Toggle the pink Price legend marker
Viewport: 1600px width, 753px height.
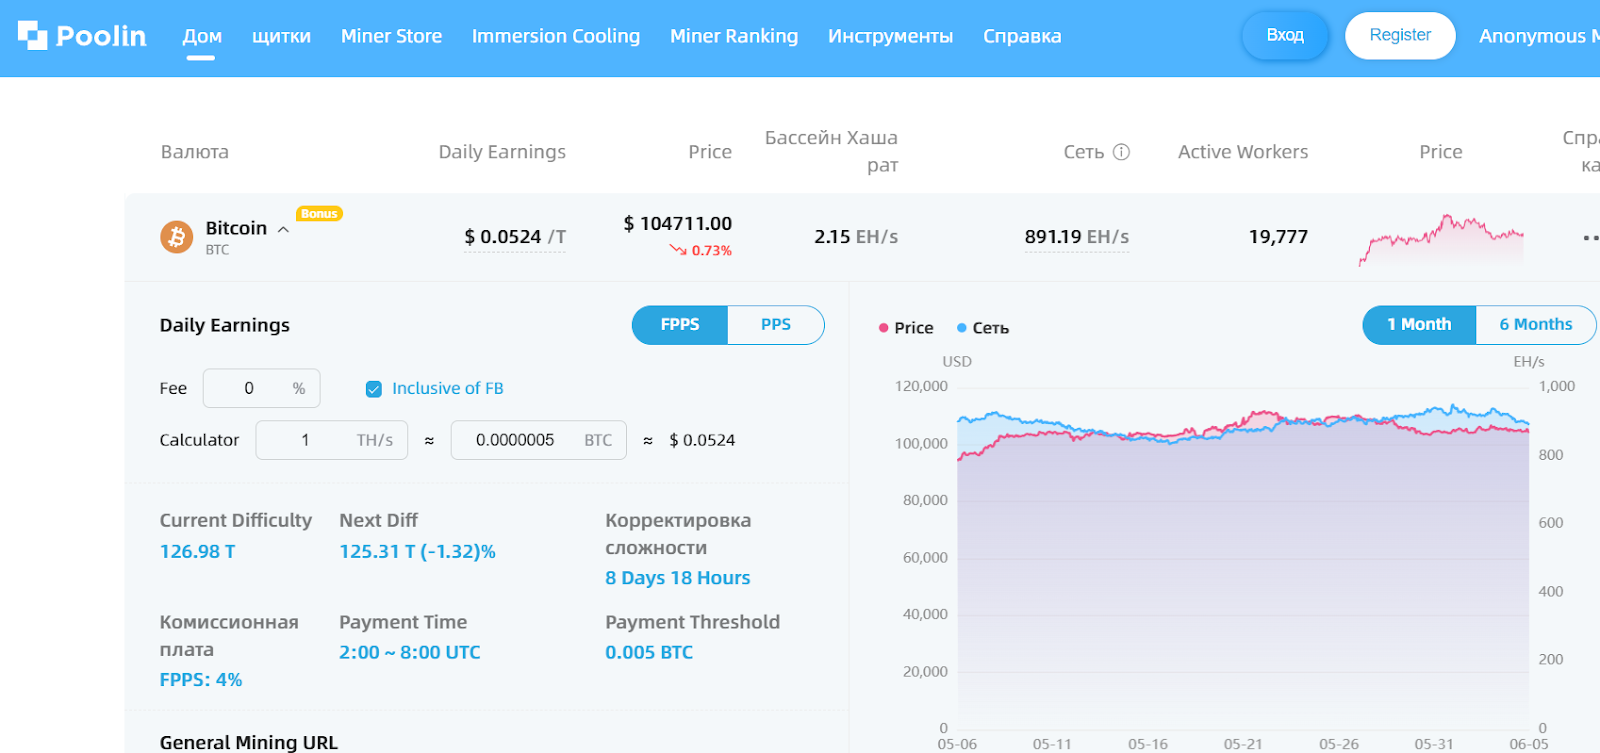tap(884, 328)
